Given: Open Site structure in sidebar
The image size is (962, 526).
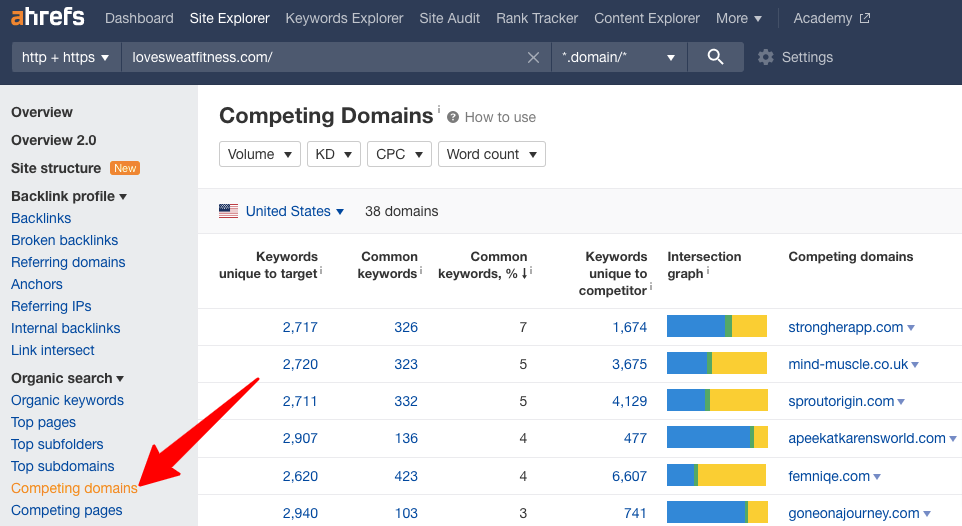Looking at the screenshot, I should coord(56,168).
